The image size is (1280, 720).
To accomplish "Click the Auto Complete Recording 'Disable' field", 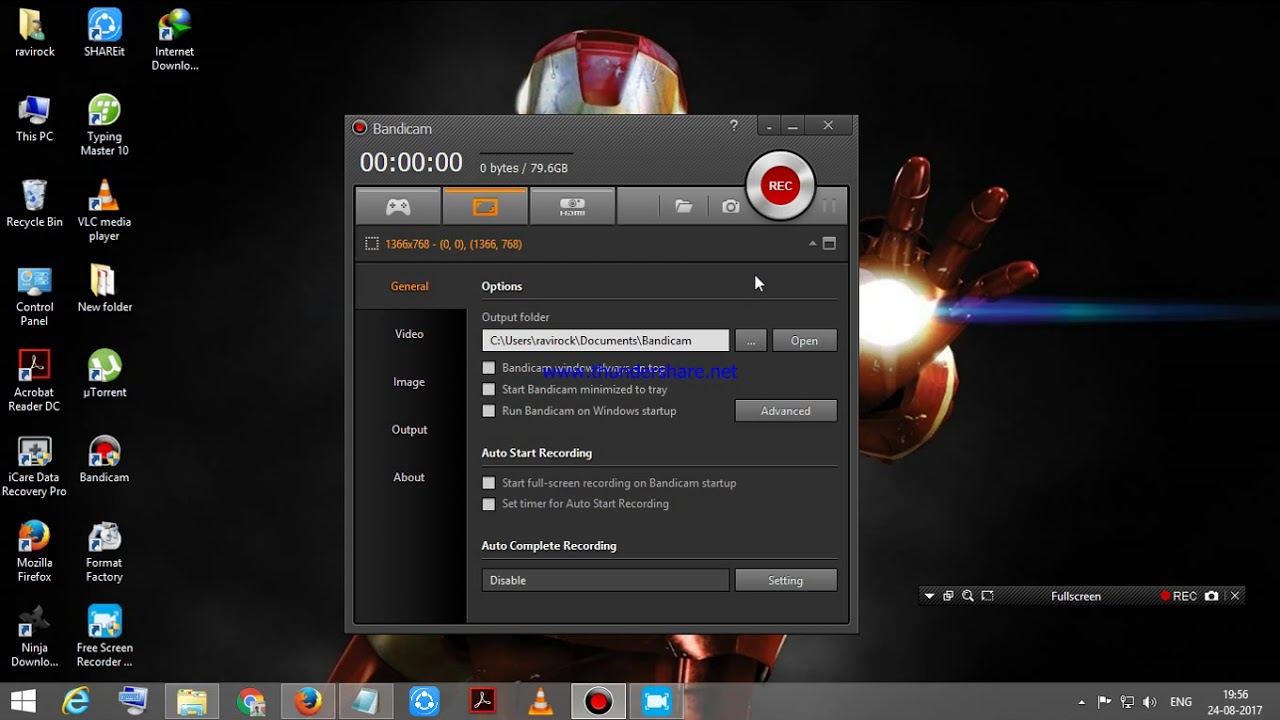I will click(x=605, y=580).
